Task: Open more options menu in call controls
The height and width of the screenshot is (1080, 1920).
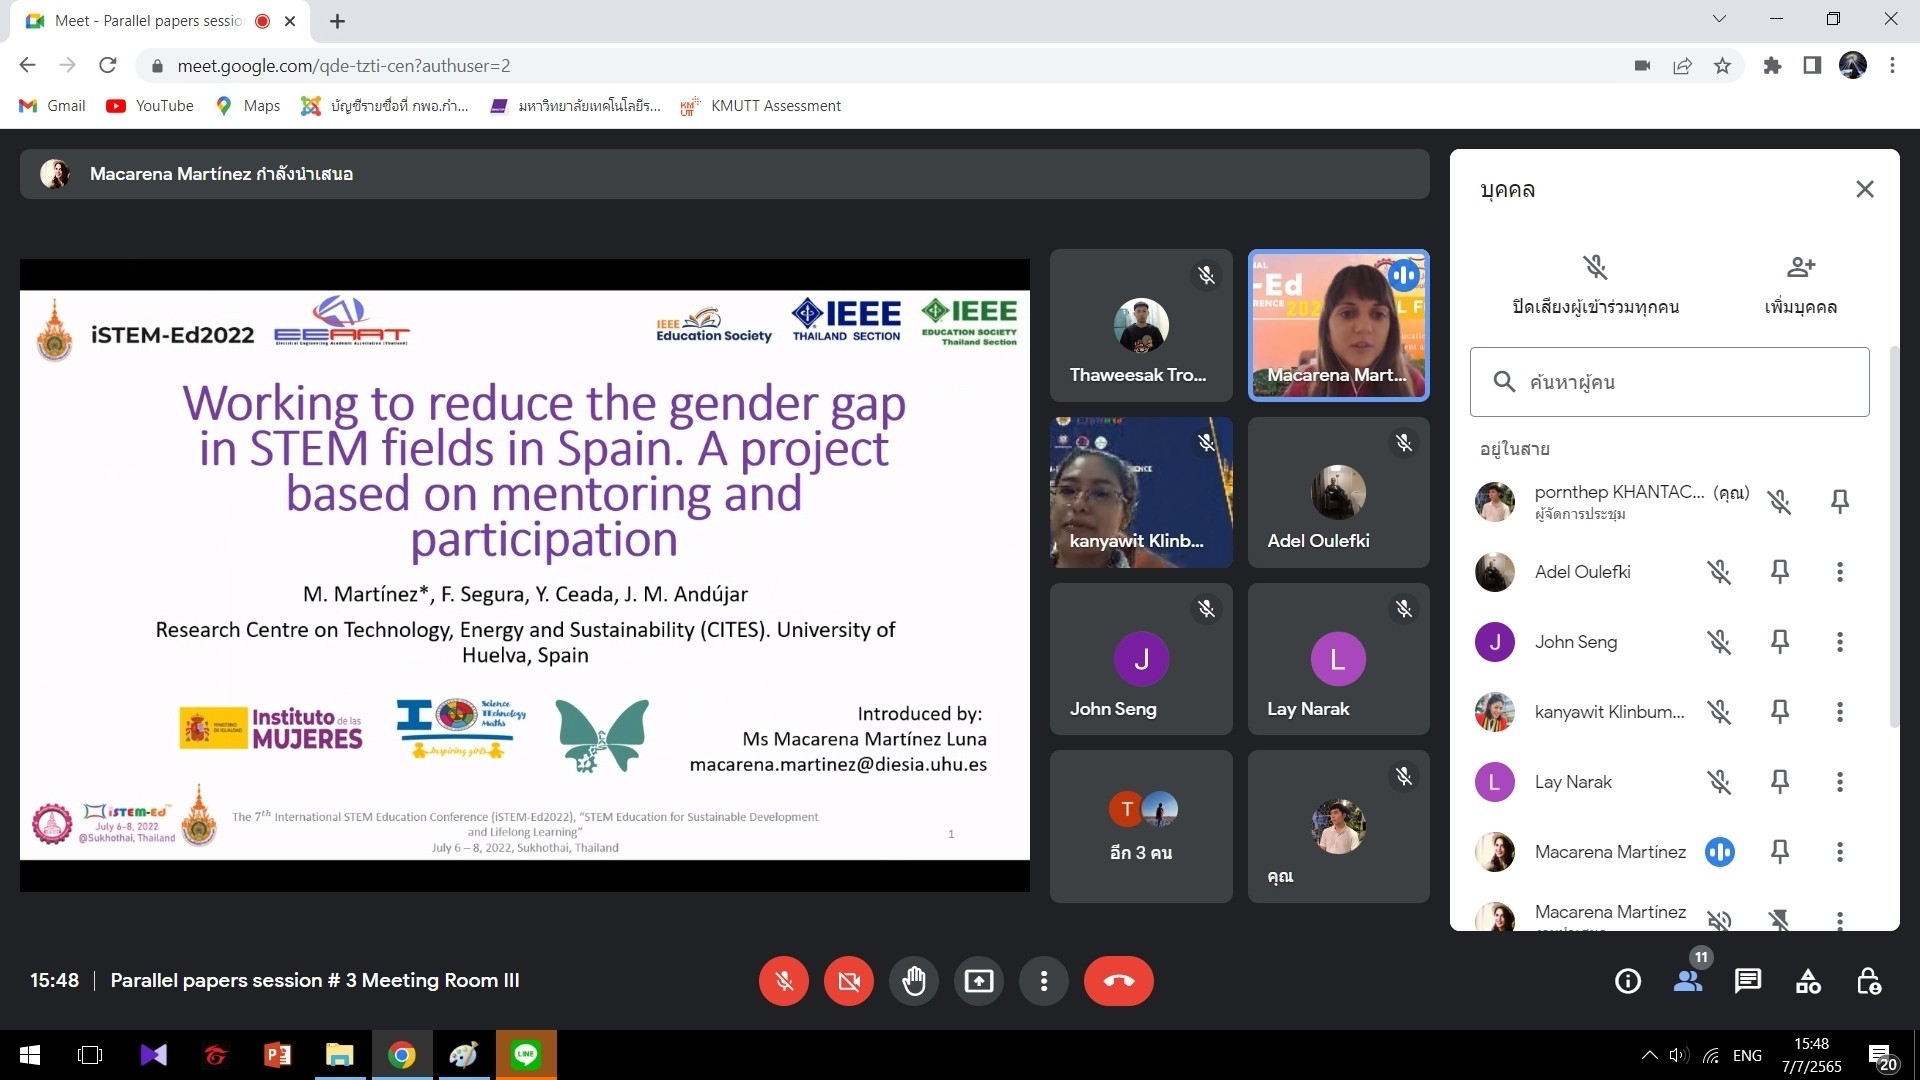Action: [x=1044, y=981]
